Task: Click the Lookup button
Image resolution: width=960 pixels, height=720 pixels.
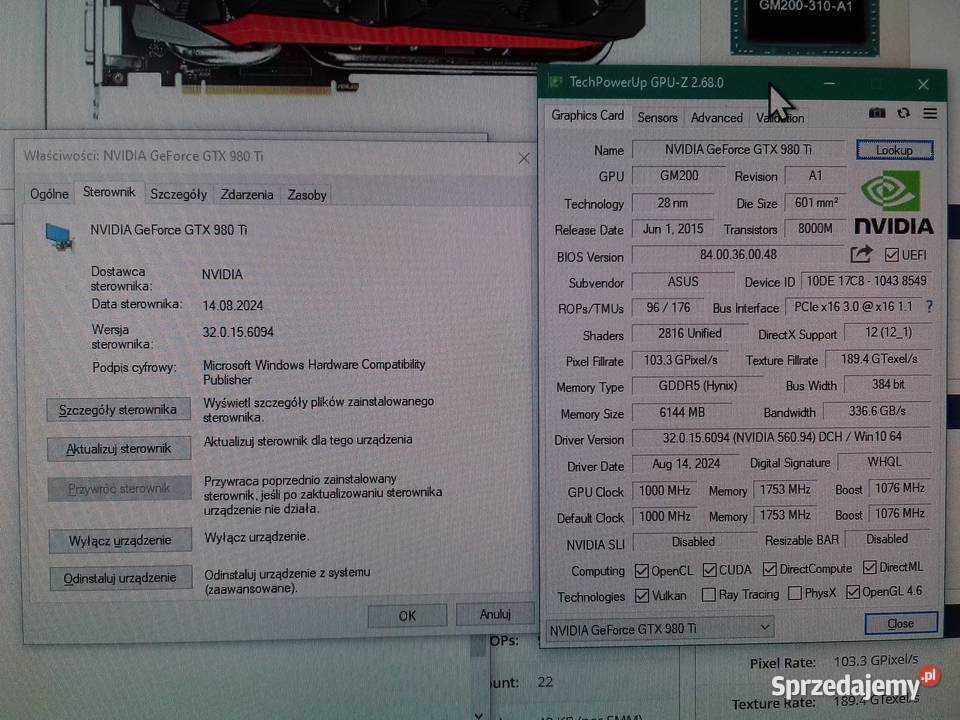Action: click(894, 150)
